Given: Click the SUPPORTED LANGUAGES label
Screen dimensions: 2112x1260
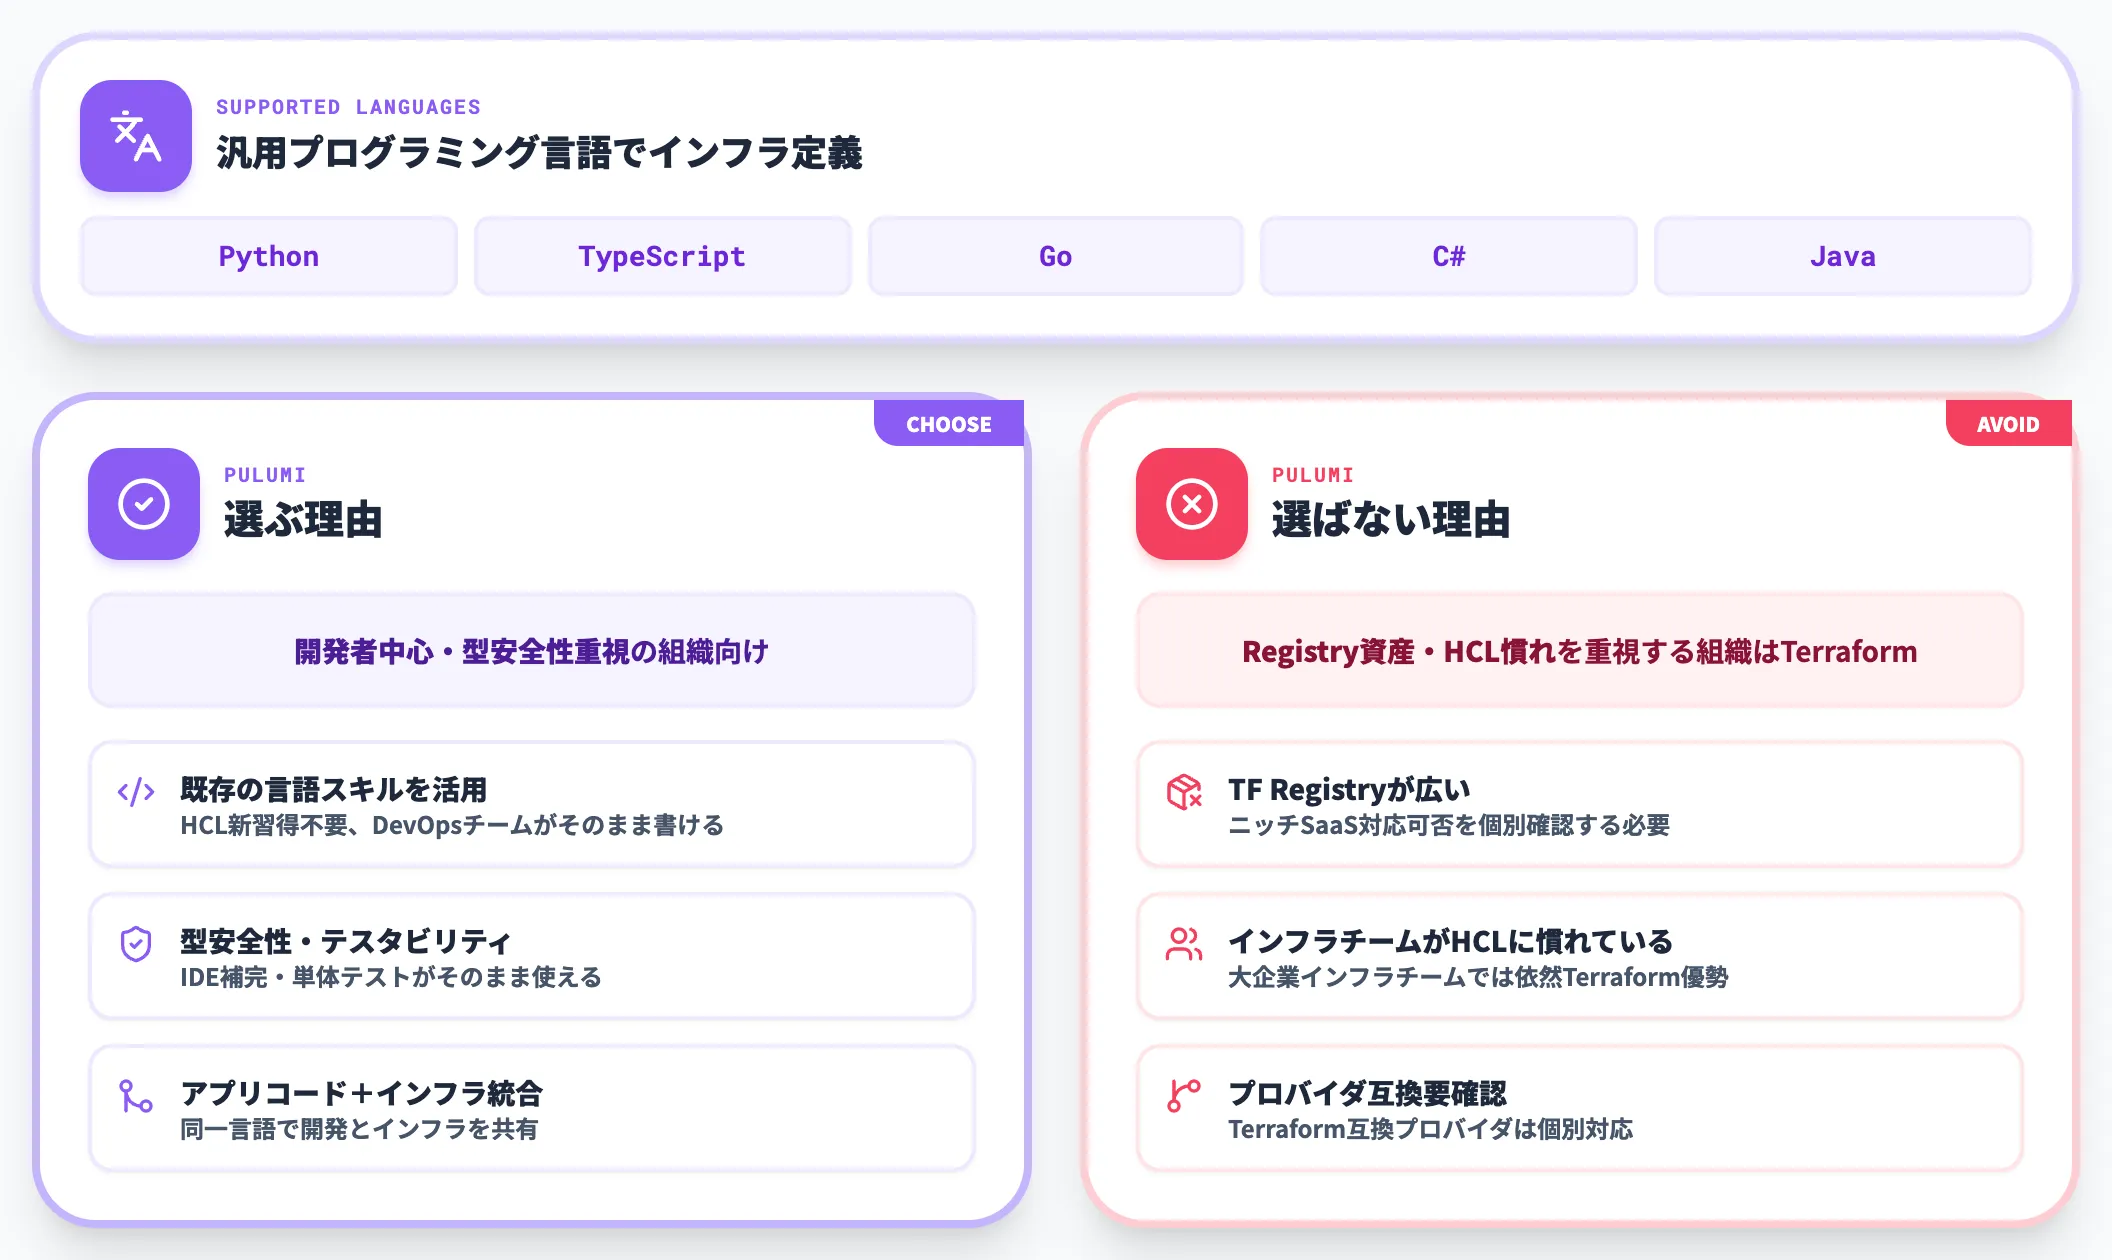Looking at the screenshot, I should pos(349,107).
